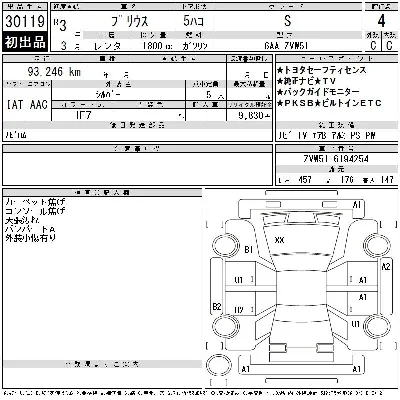The width and height of the screenshot is (400, 400).
Task: Select the 1800 cc displacement value
Action: (157, 45)
